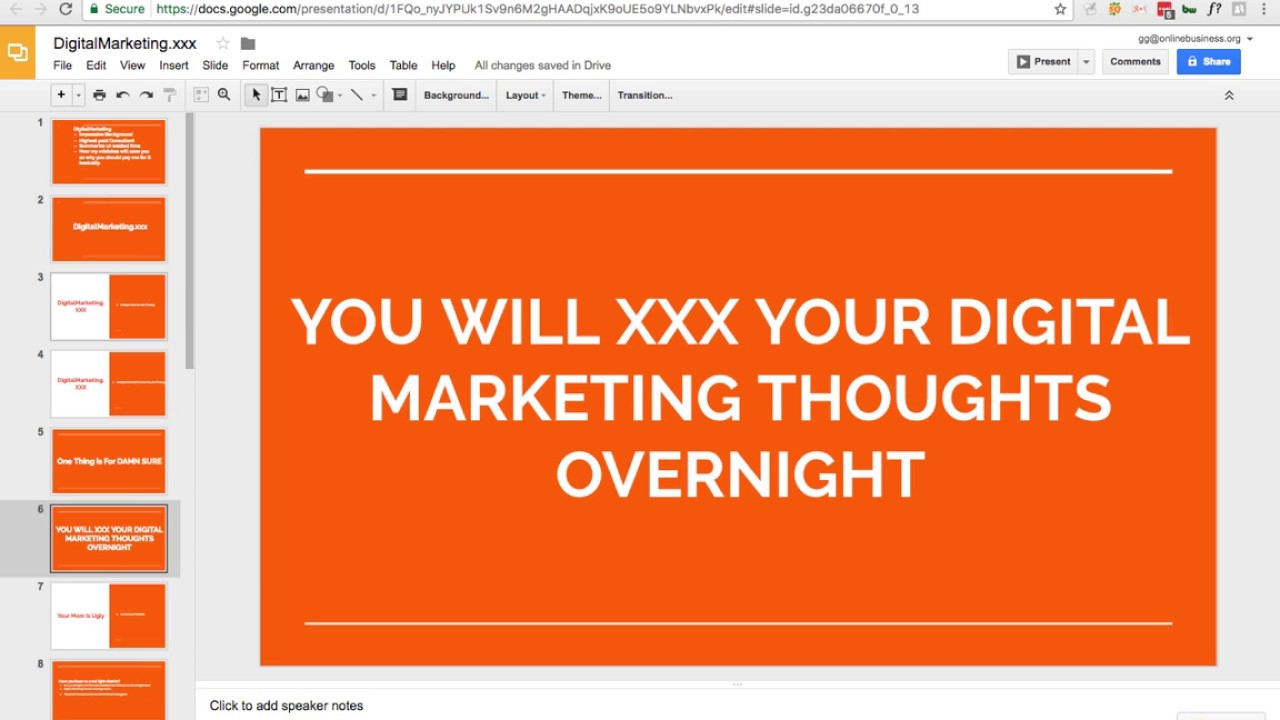Choose the select arrow cursor tool
The image size is (1280, 720).
(256, 95)
